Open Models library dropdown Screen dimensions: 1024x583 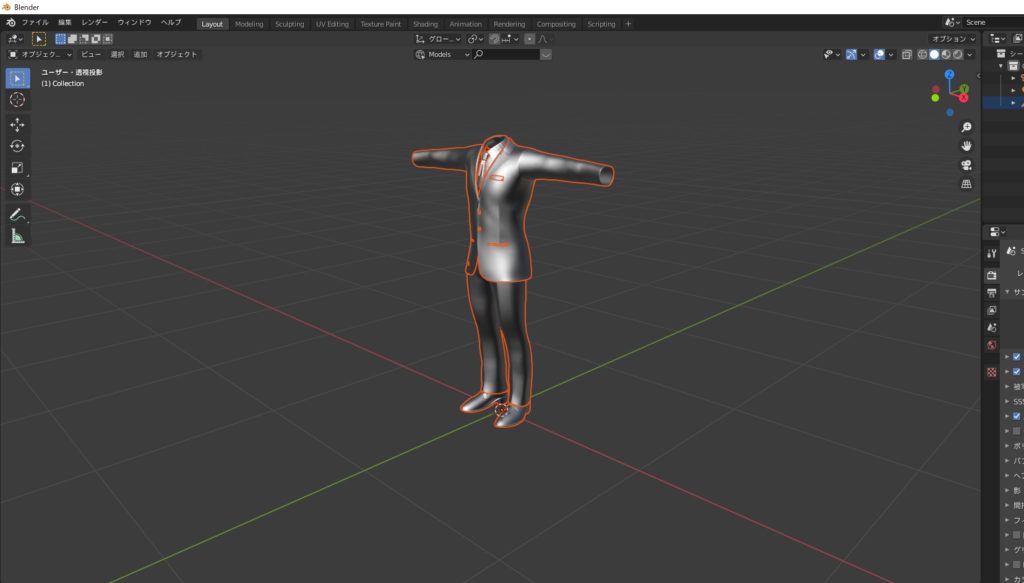click(442, 55)
